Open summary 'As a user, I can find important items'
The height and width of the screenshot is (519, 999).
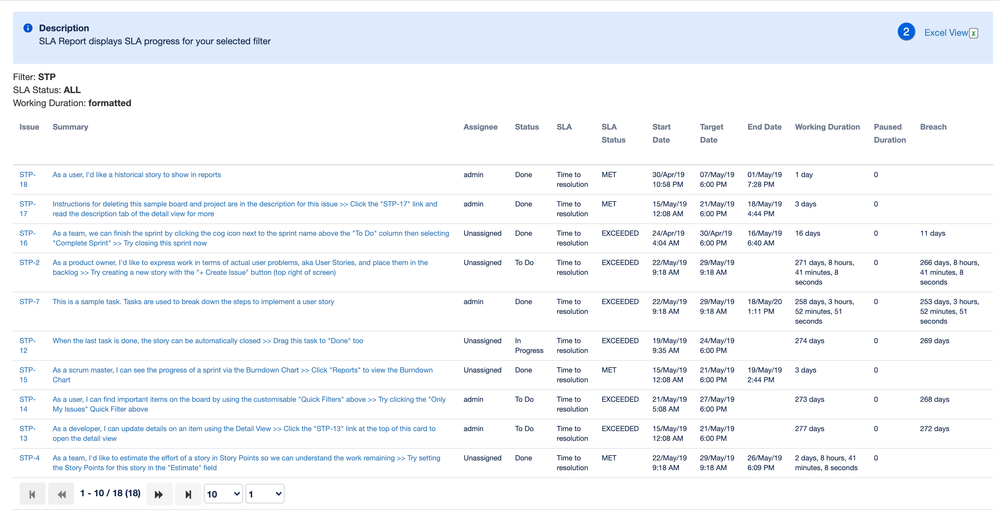click(x=249, y=404)
